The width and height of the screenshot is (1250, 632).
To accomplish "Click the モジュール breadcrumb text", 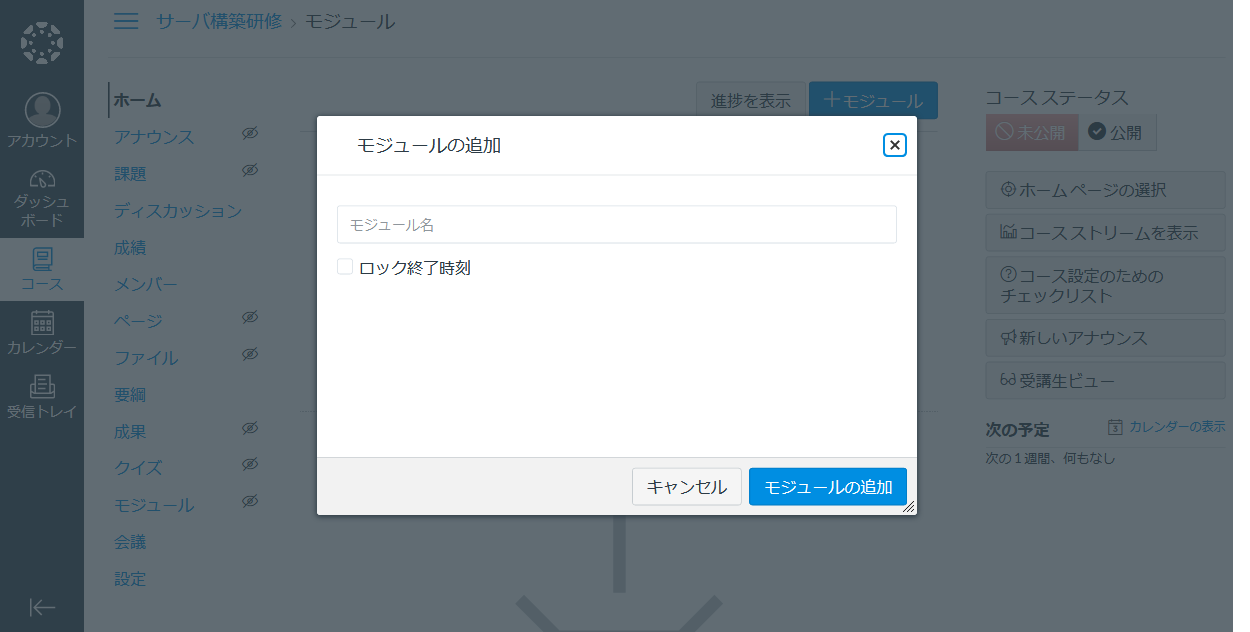I will (350, 21).
